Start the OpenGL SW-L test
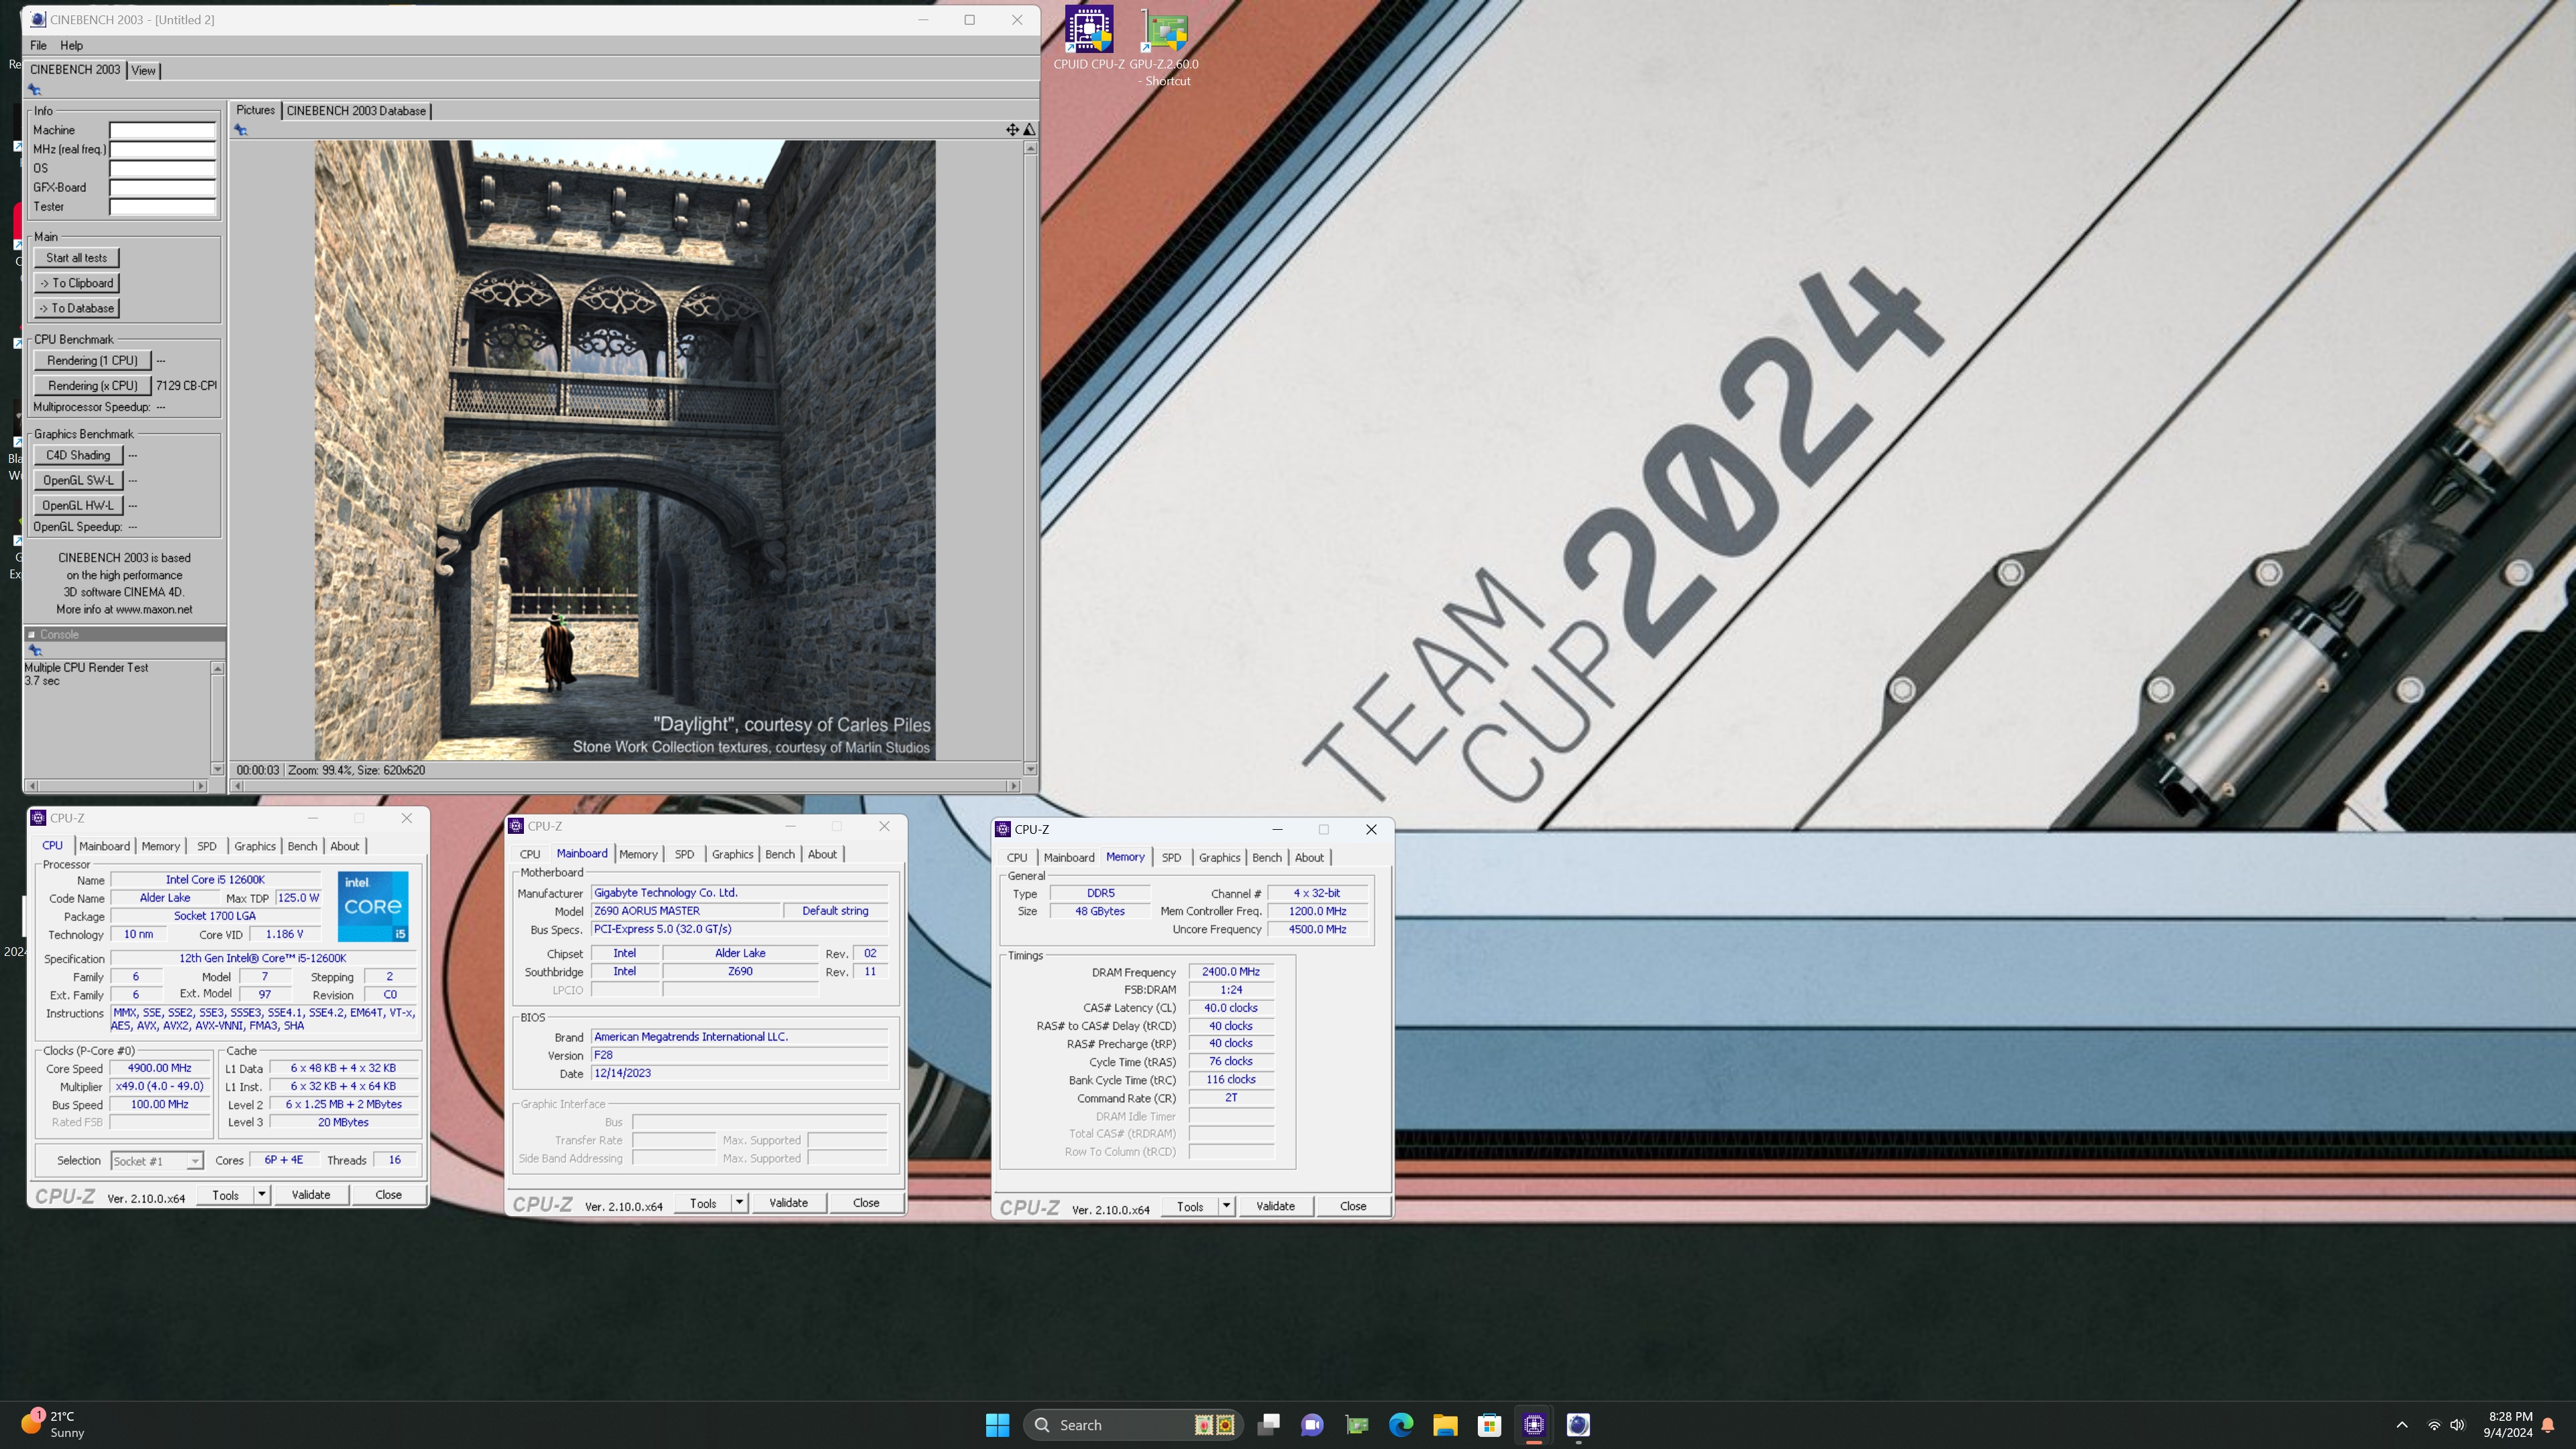 (78, 480)
